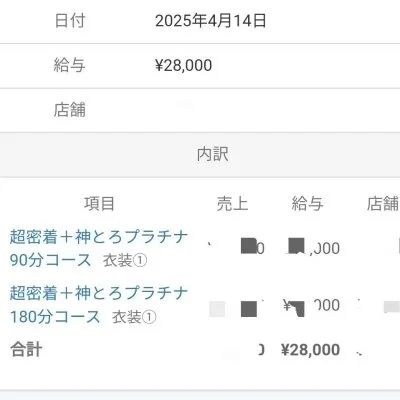Click the 店舗 label in the top summary
The height and width of the screenshot is (400, 400).
(69, 110)
